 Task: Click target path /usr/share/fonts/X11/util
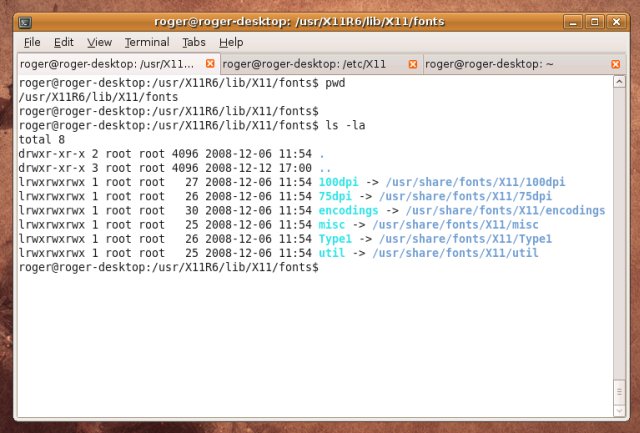[456, 253]
